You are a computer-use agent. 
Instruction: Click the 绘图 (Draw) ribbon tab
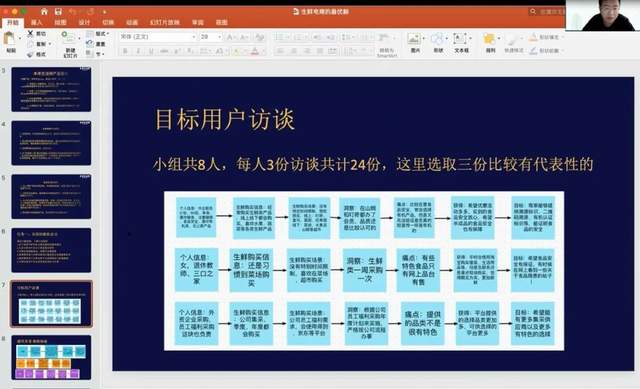tap(60, 22)
